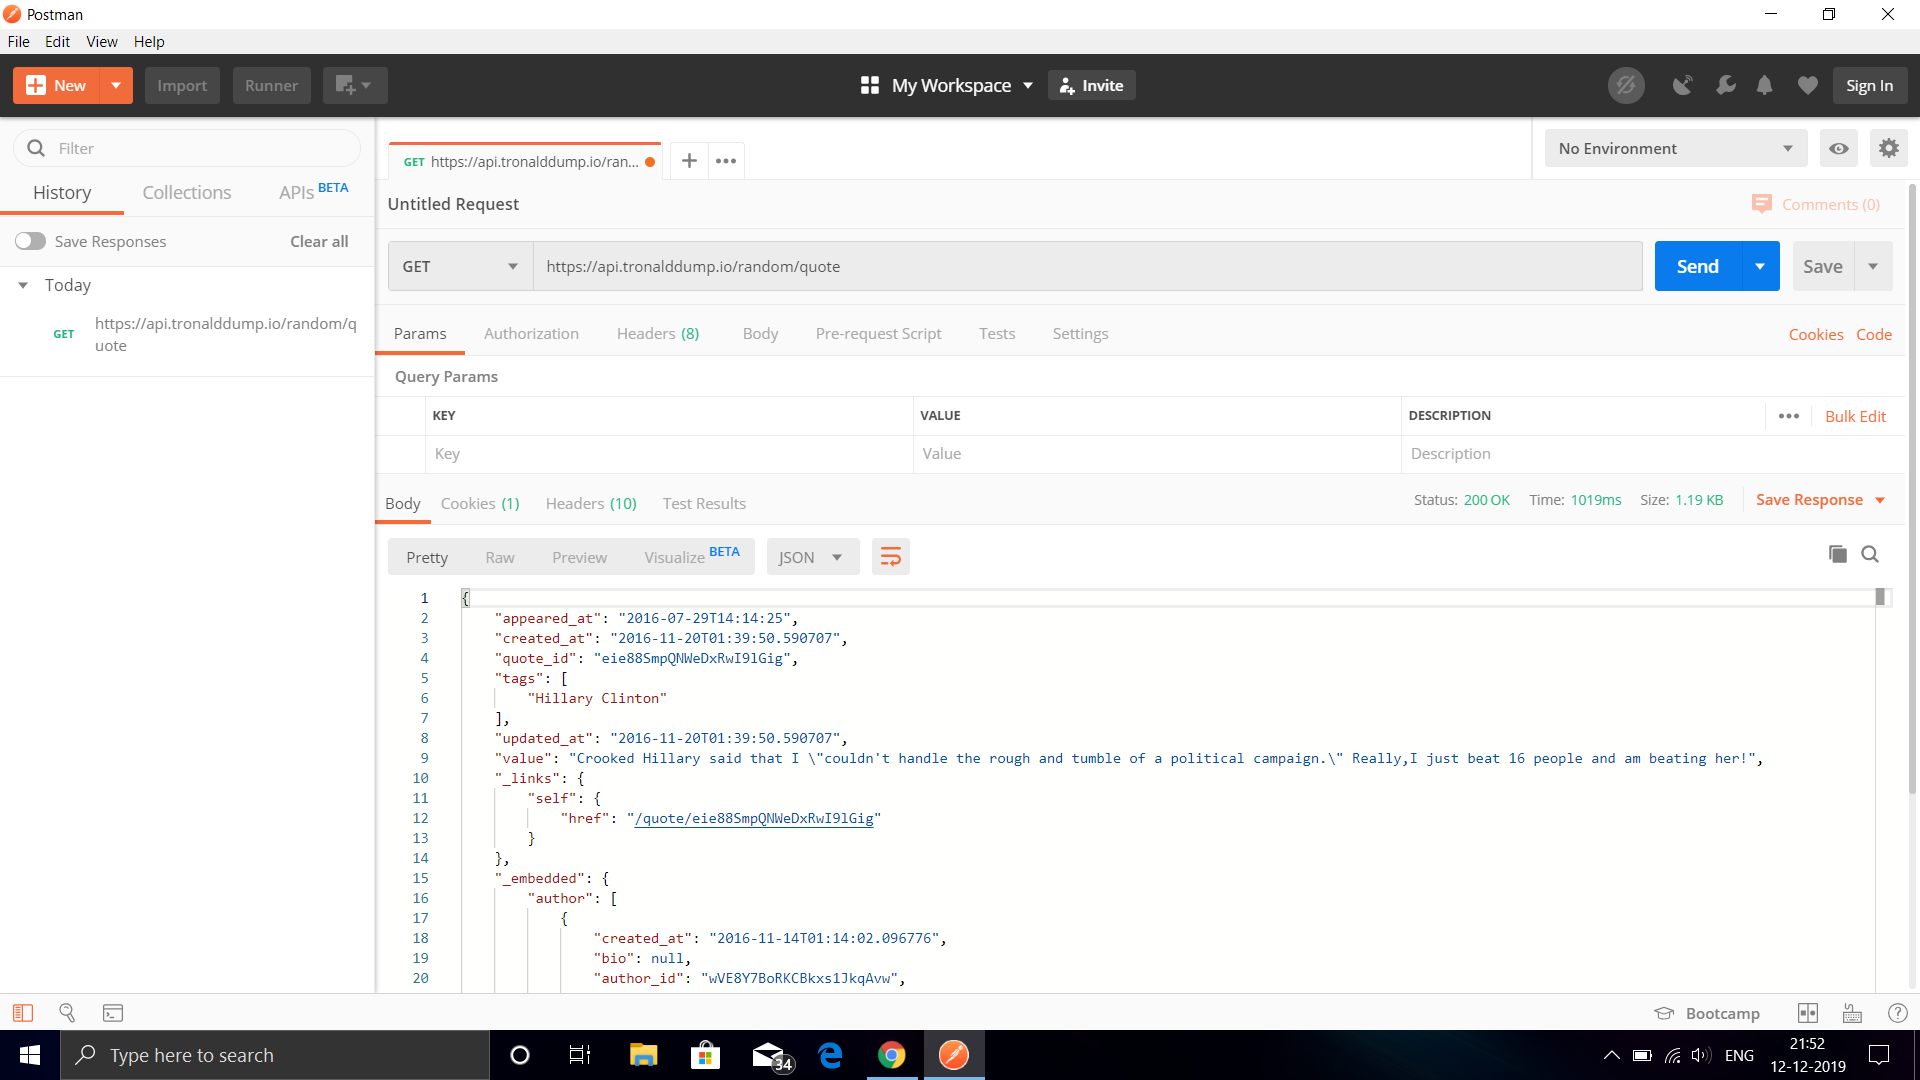Toggle the Save Responses switch
Image resolution: width=1920 pixels, height=1080 pixels.
point(30,241)
